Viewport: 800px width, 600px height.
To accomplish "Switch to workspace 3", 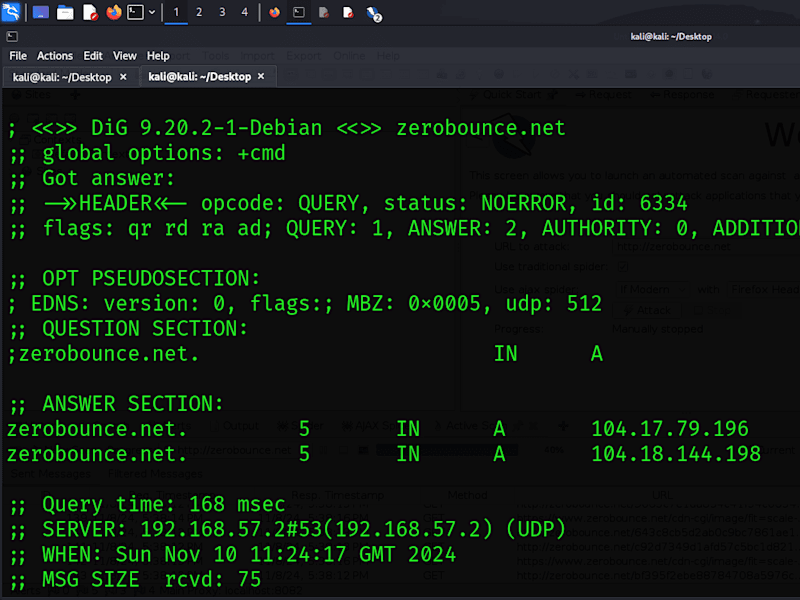I will click(222, 12).
